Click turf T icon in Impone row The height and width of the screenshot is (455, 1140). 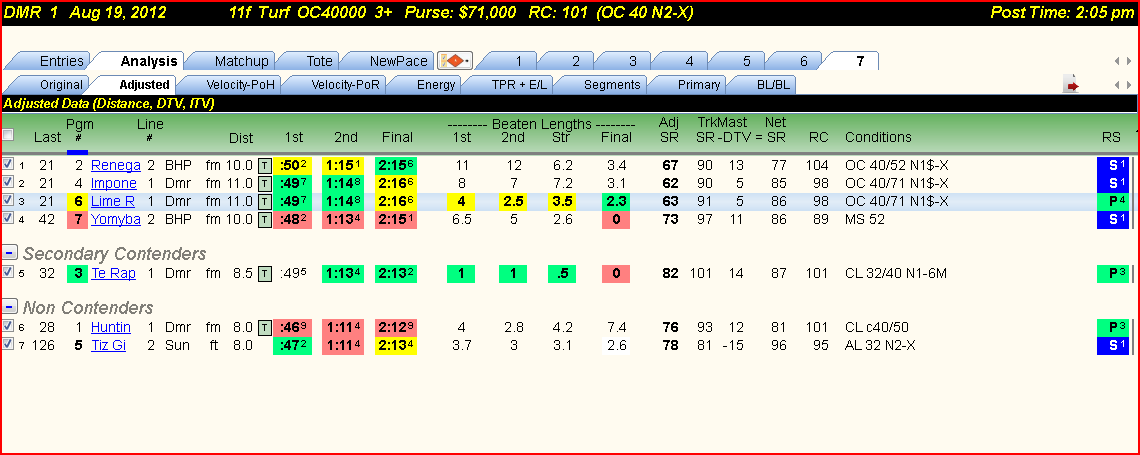tap(265, 183)
